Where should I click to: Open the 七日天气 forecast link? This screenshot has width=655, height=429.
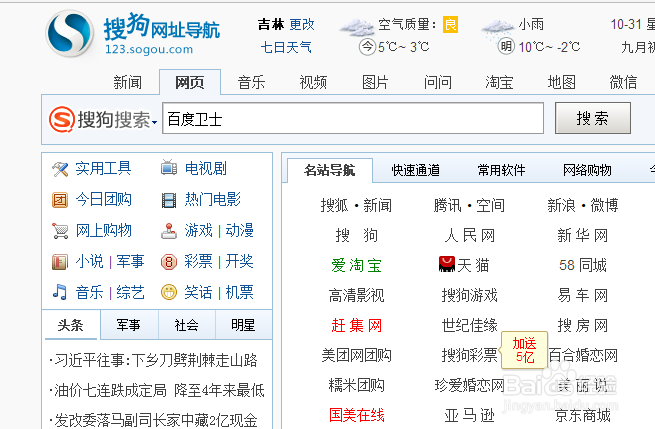click(286, 47)
